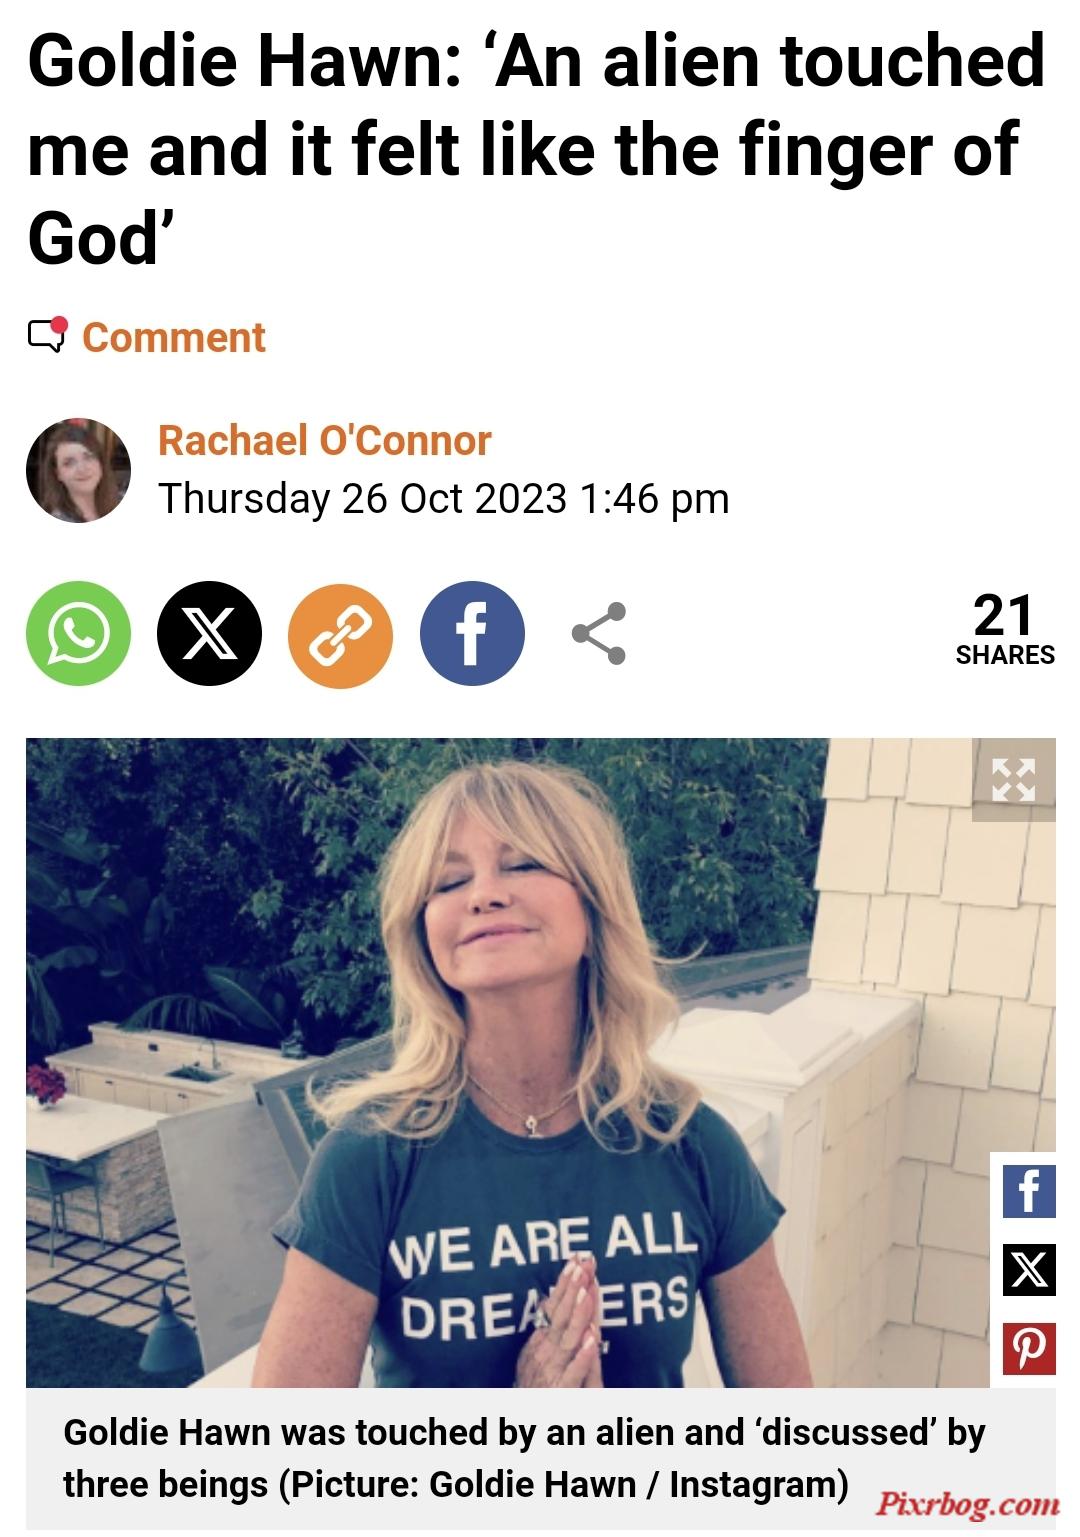Click Rachael O'Connor's avatar photo

click(78, 470)
